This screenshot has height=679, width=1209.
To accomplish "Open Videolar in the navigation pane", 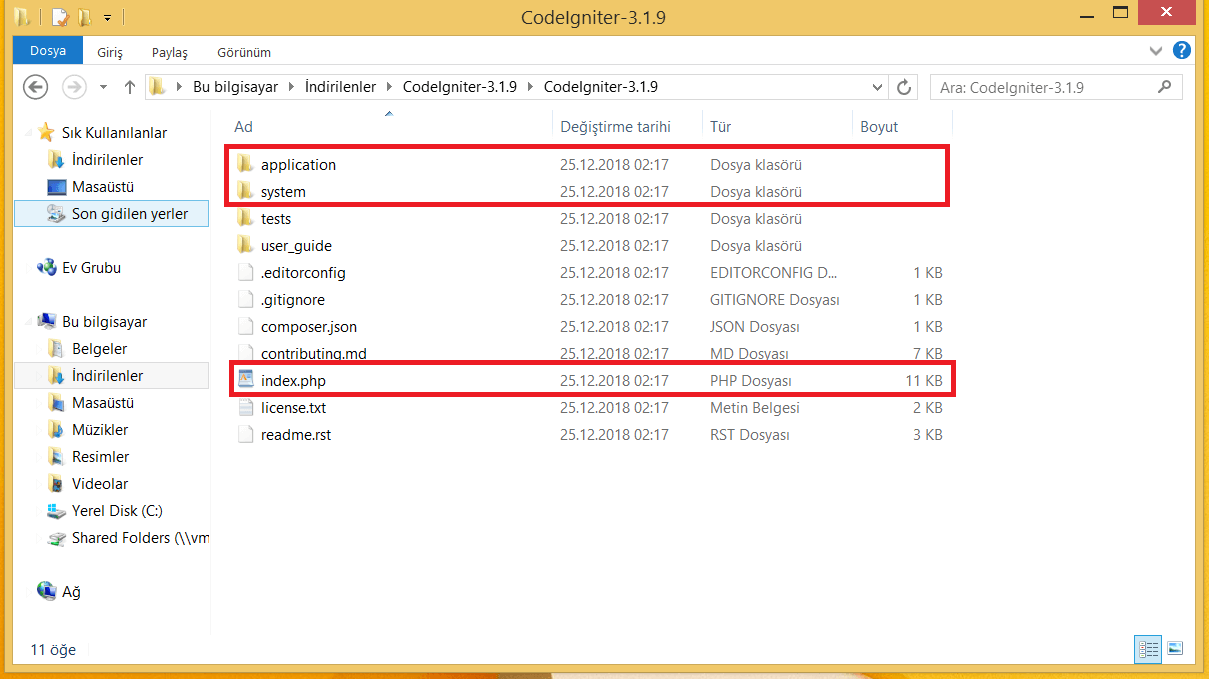I will click(x=100, y=483).
